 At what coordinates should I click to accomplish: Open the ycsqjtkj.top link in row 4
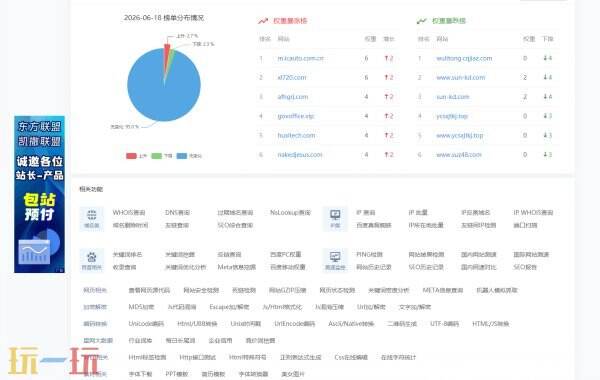452,116
